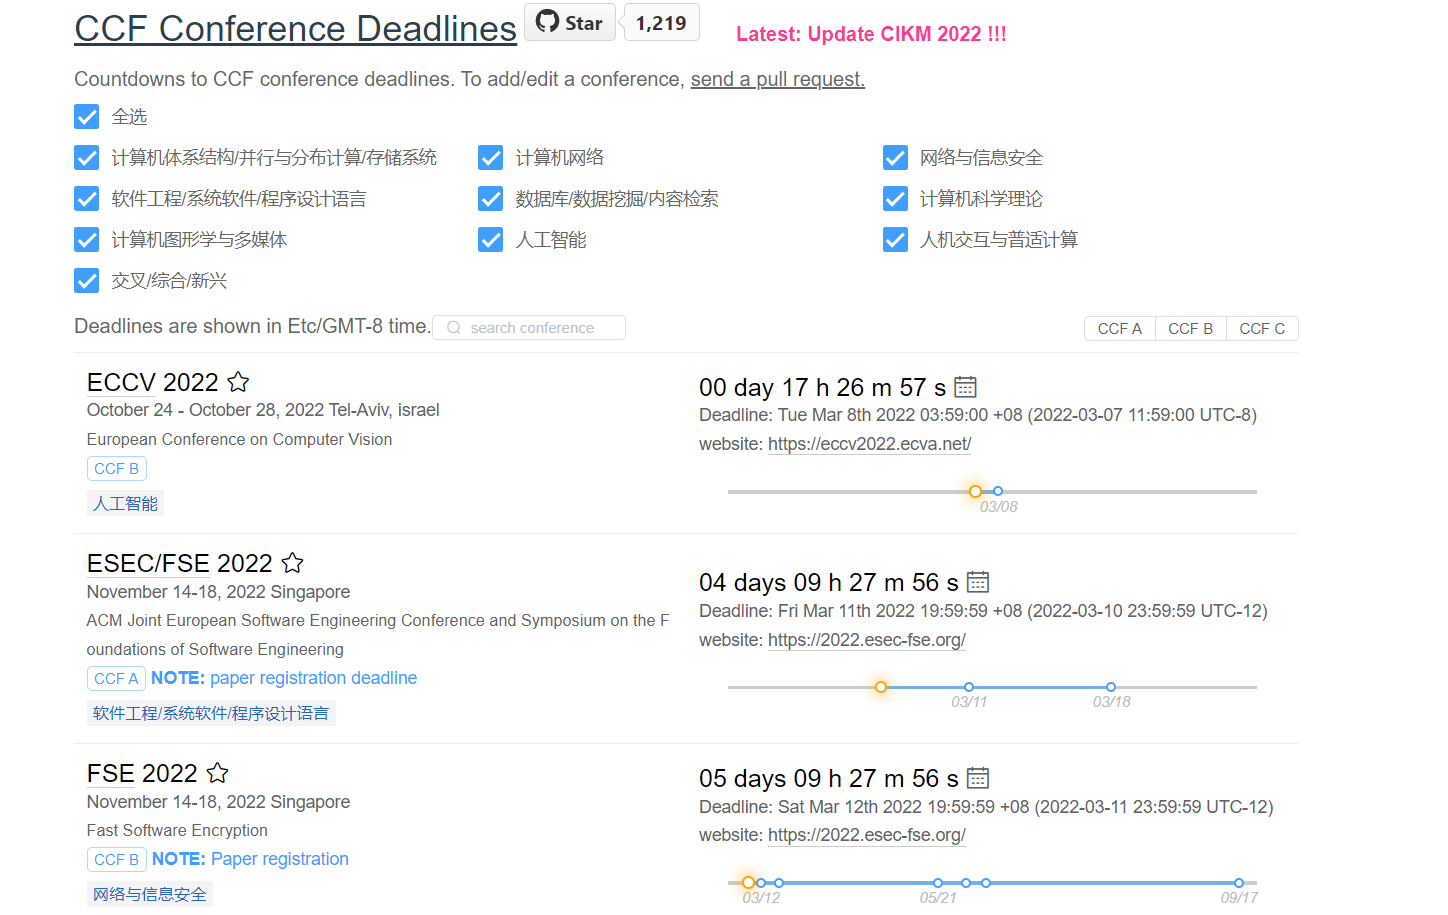The width and height of the screenshot is (1448, 915).
Task: Uncheck 计算机体系结构/并行与分布计算/存储系统 checkbox
Action: tap(87, 158)
